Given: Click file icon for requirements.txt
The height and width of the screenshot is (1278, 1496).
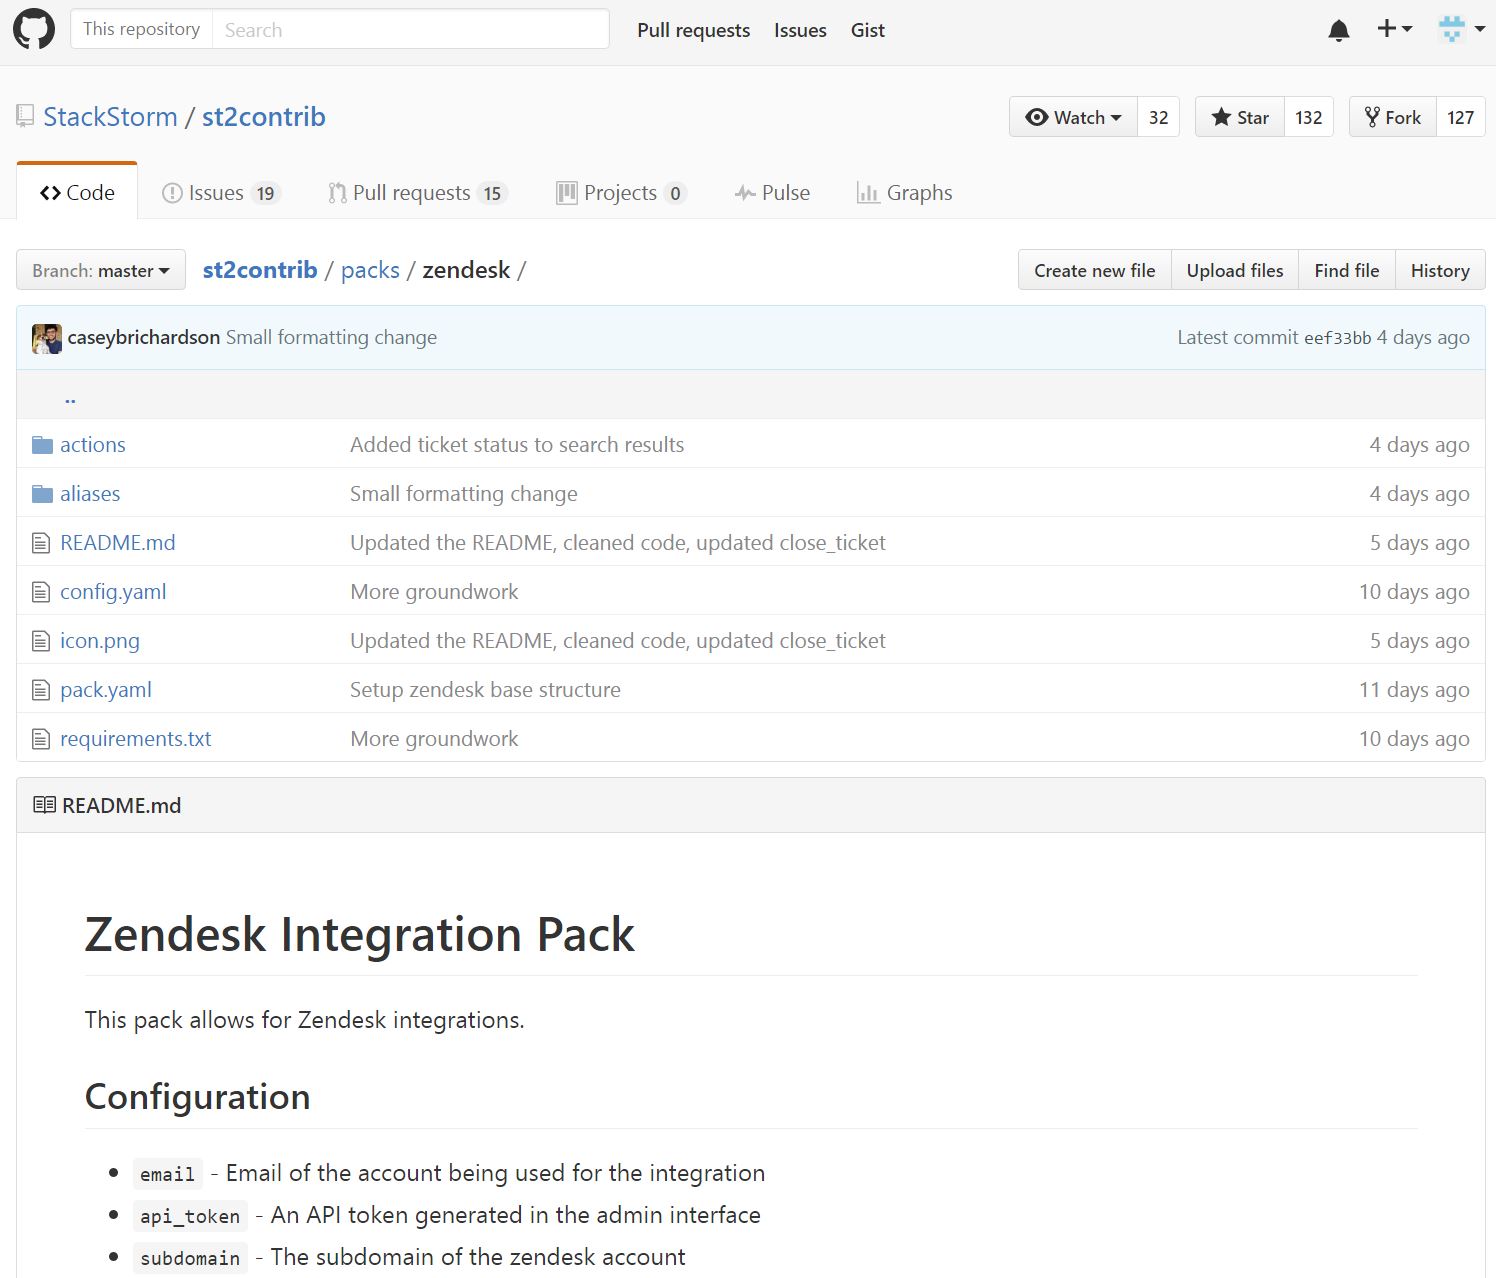Looking at the screenshot, I should pos(41,739).
